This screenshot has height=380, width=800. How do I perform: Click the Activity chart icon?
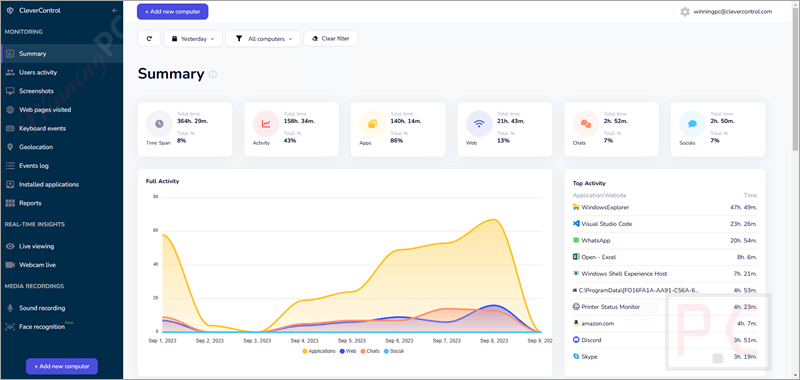(x=266, y=123)
